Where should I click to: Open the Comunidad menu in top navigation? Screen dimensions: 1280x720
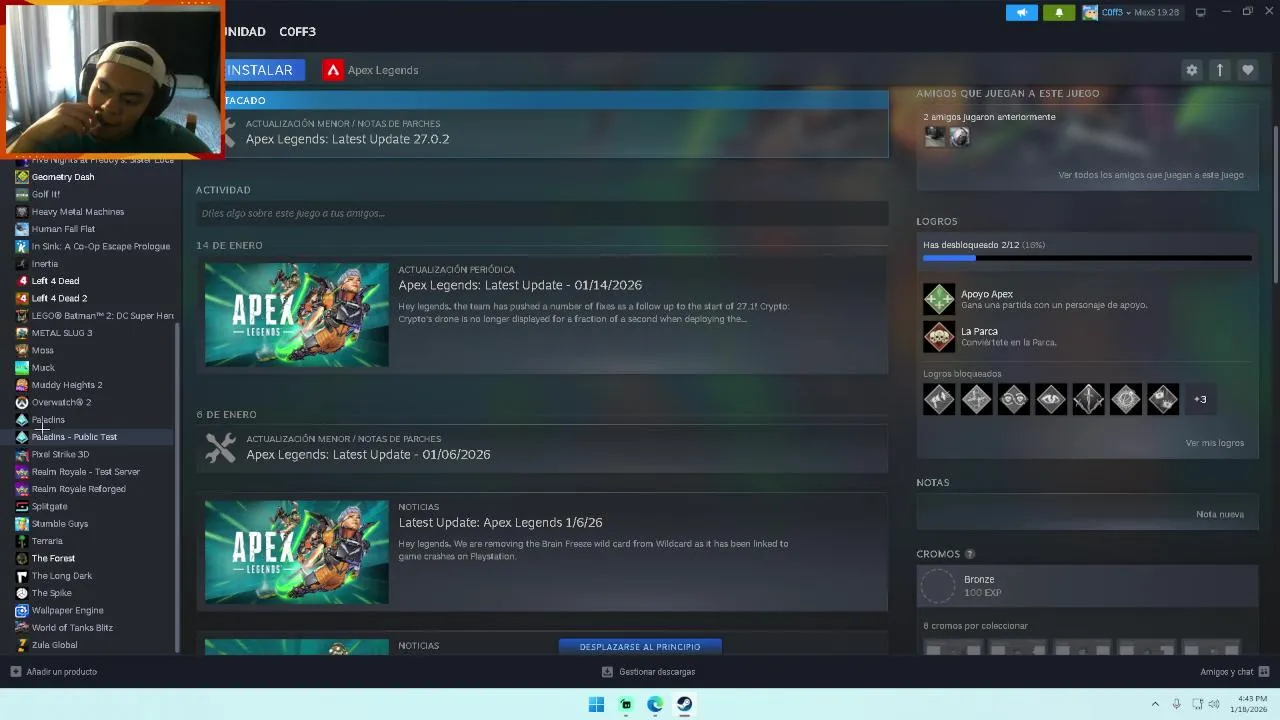[245, 32]
